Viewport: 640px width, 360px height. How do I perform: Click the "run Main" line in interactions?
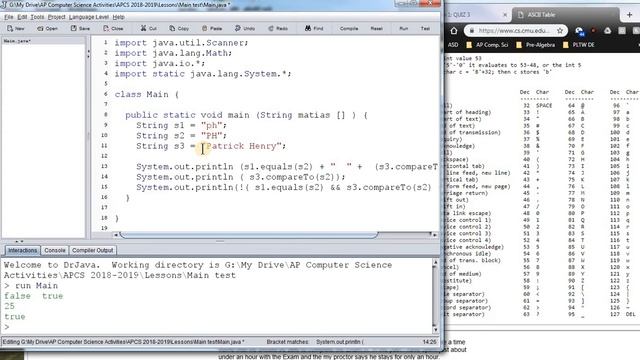tap(31, 286)
